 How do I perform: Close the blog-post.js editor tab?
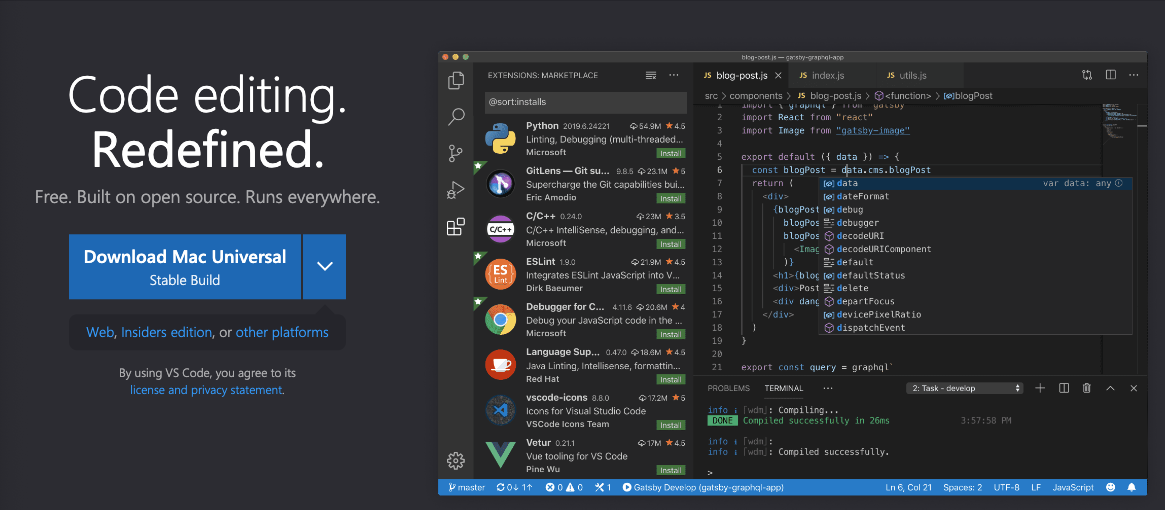(x=779, y=75)
